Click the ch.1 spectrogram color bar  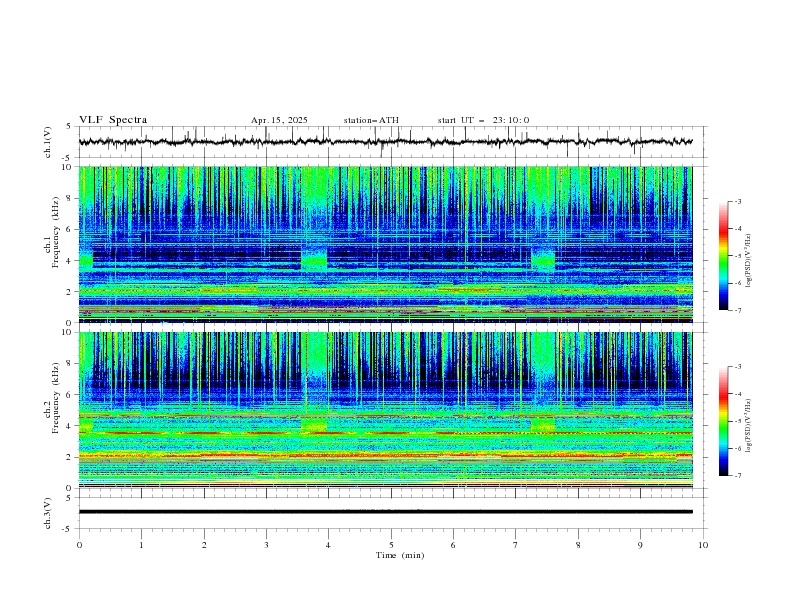tap(723, 256)
